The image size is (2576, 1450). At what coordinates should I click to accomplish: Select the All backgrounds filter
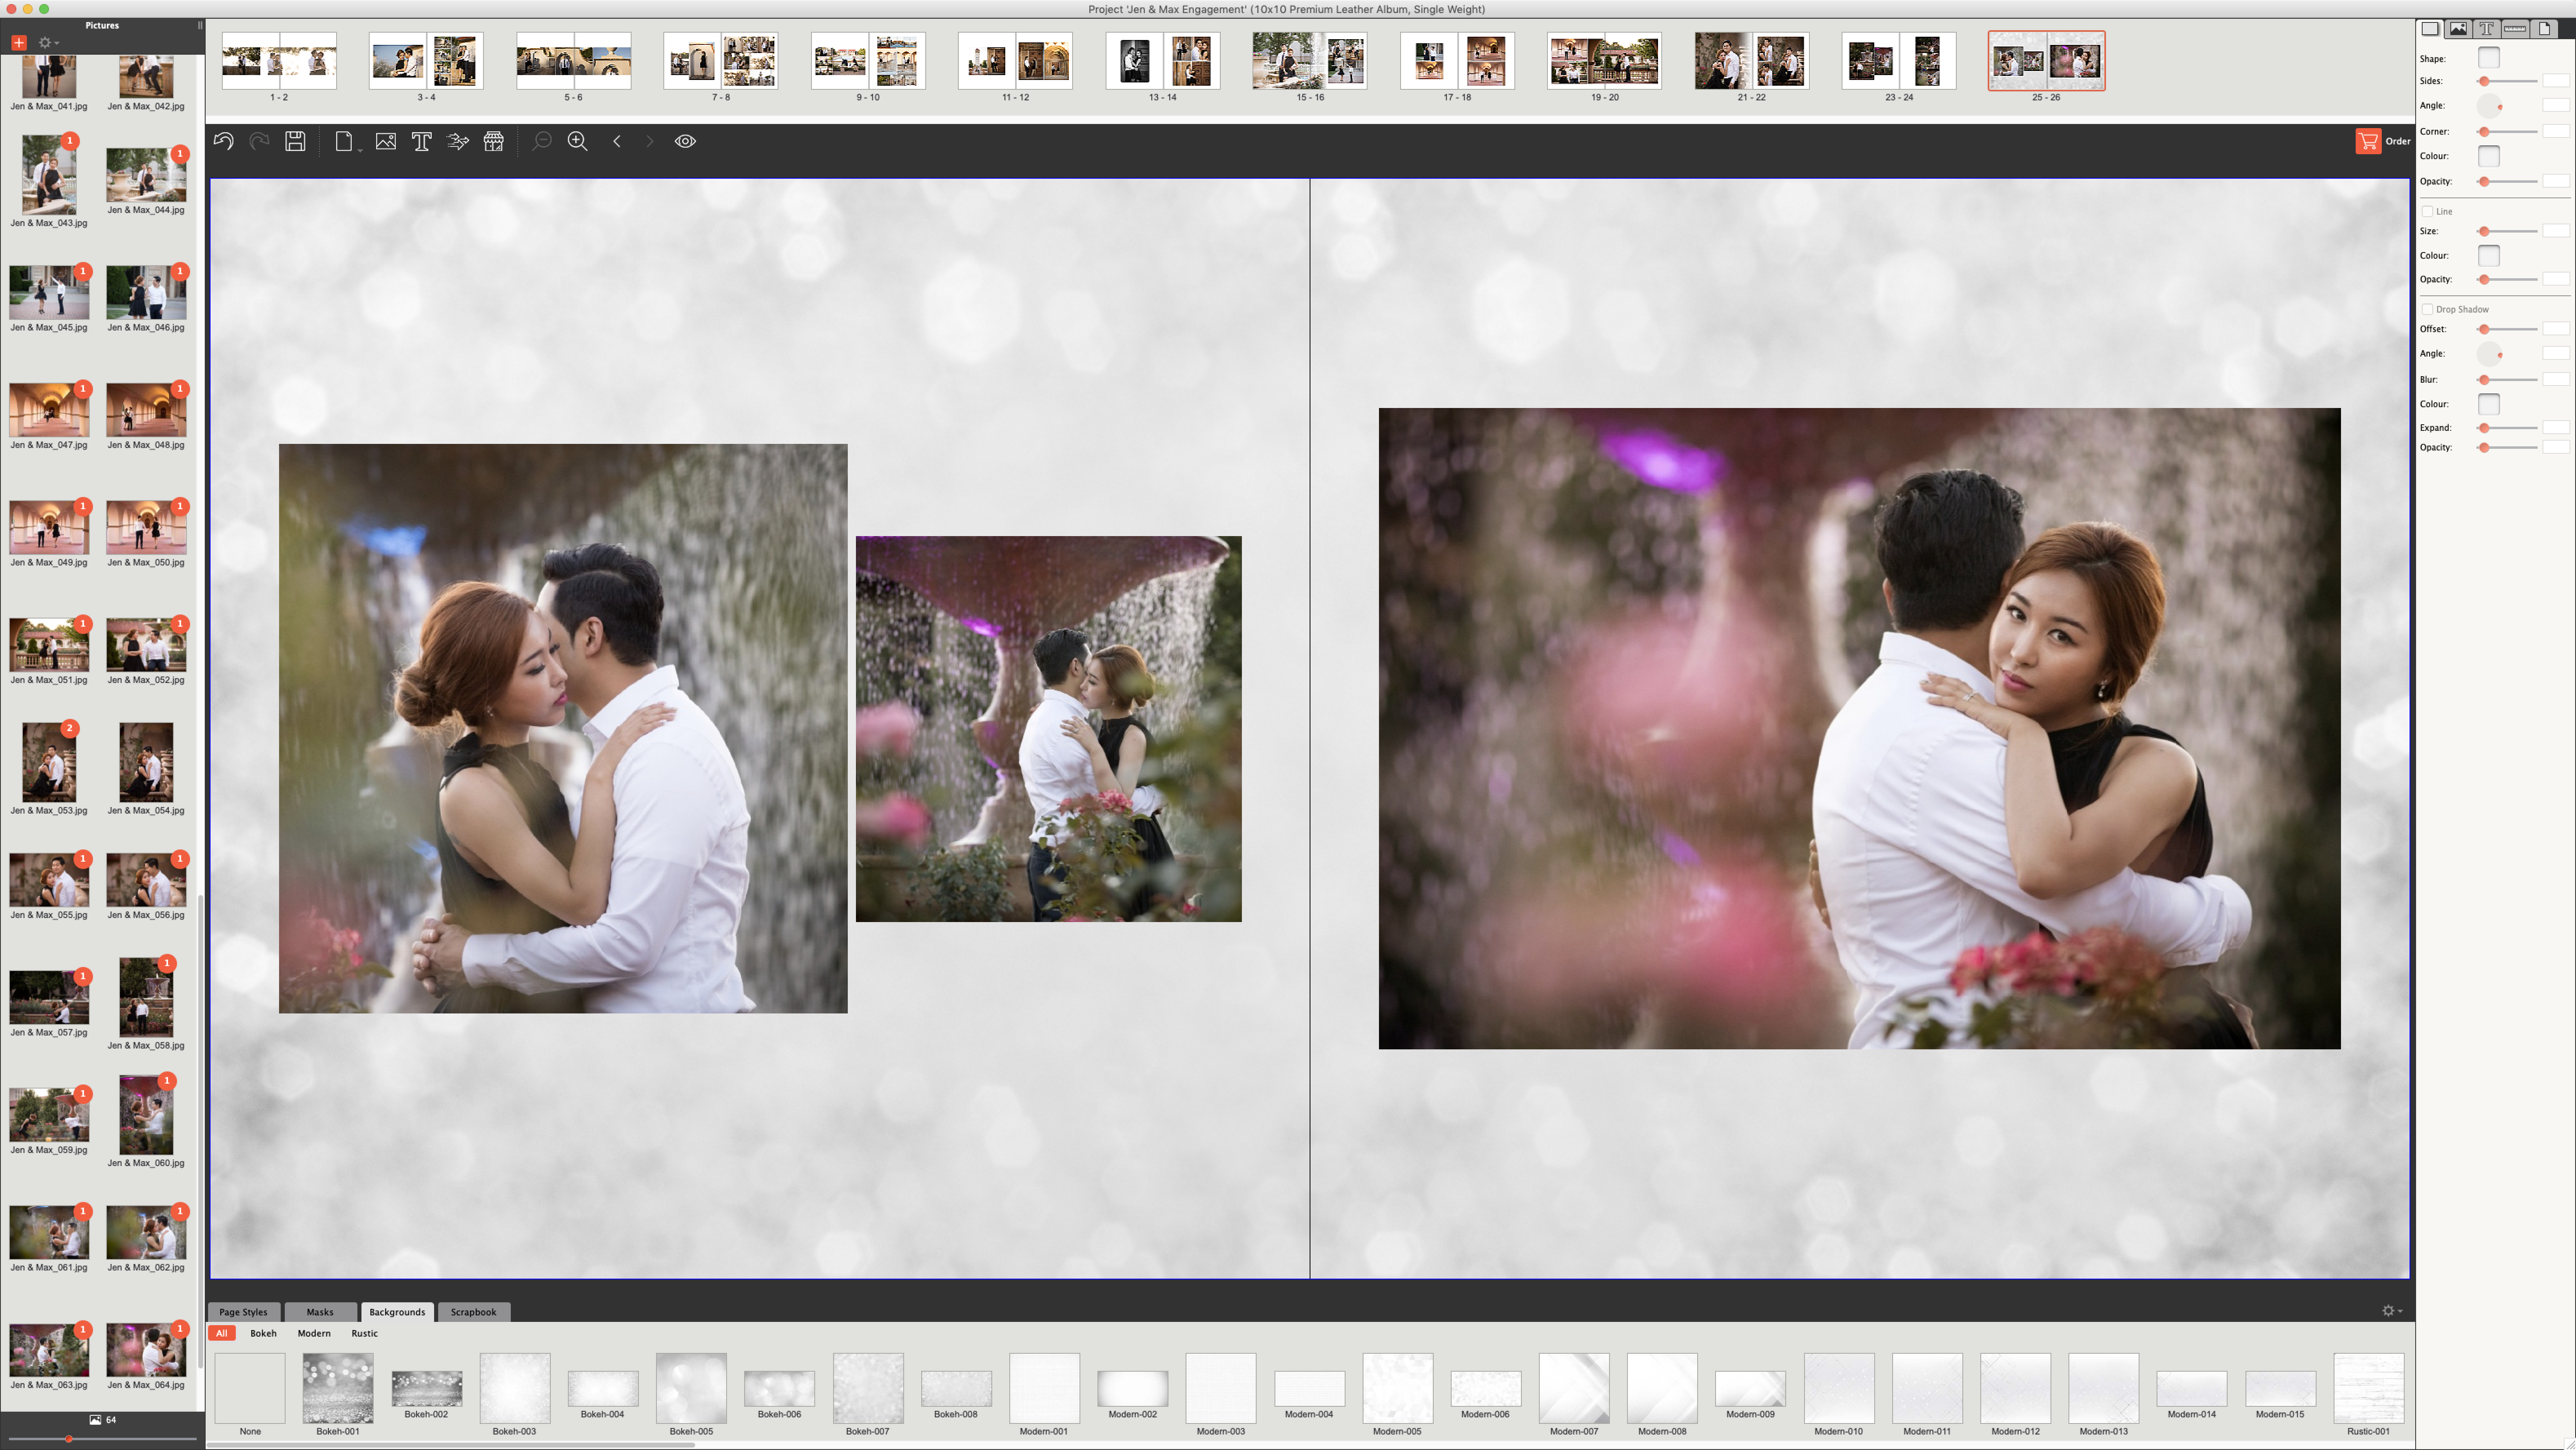(x=222, y=1333)
